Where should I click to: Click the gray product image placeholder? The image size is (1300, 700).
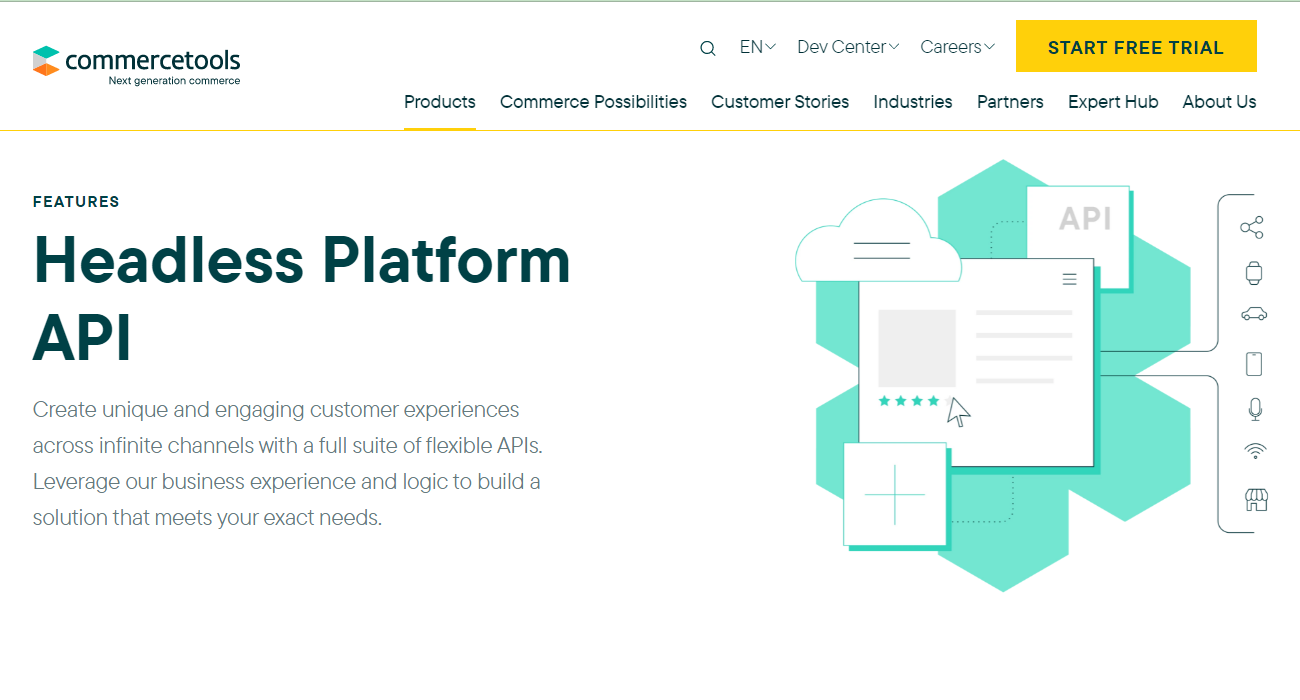coord(917,348)
